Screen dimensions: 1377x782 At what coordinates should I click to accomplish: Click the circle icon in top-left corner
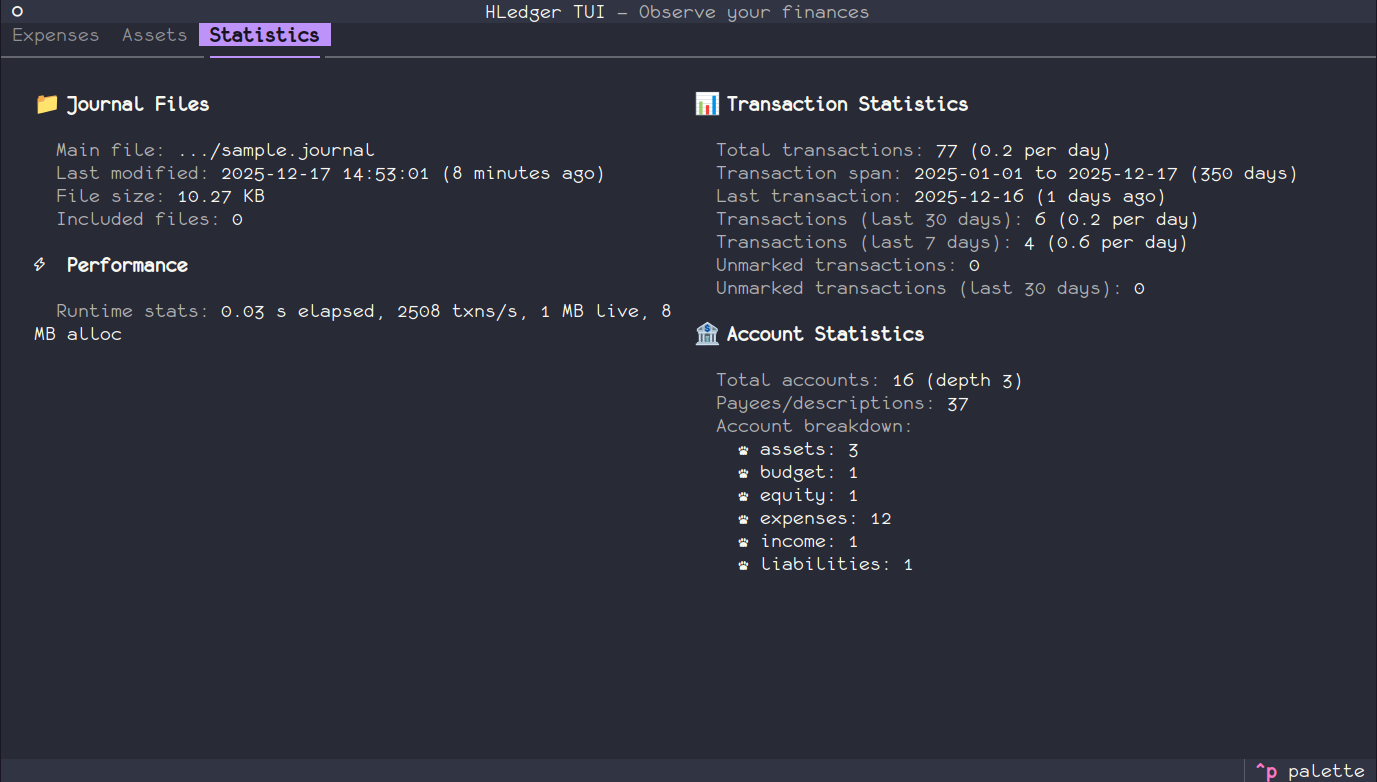coord(17,12)
